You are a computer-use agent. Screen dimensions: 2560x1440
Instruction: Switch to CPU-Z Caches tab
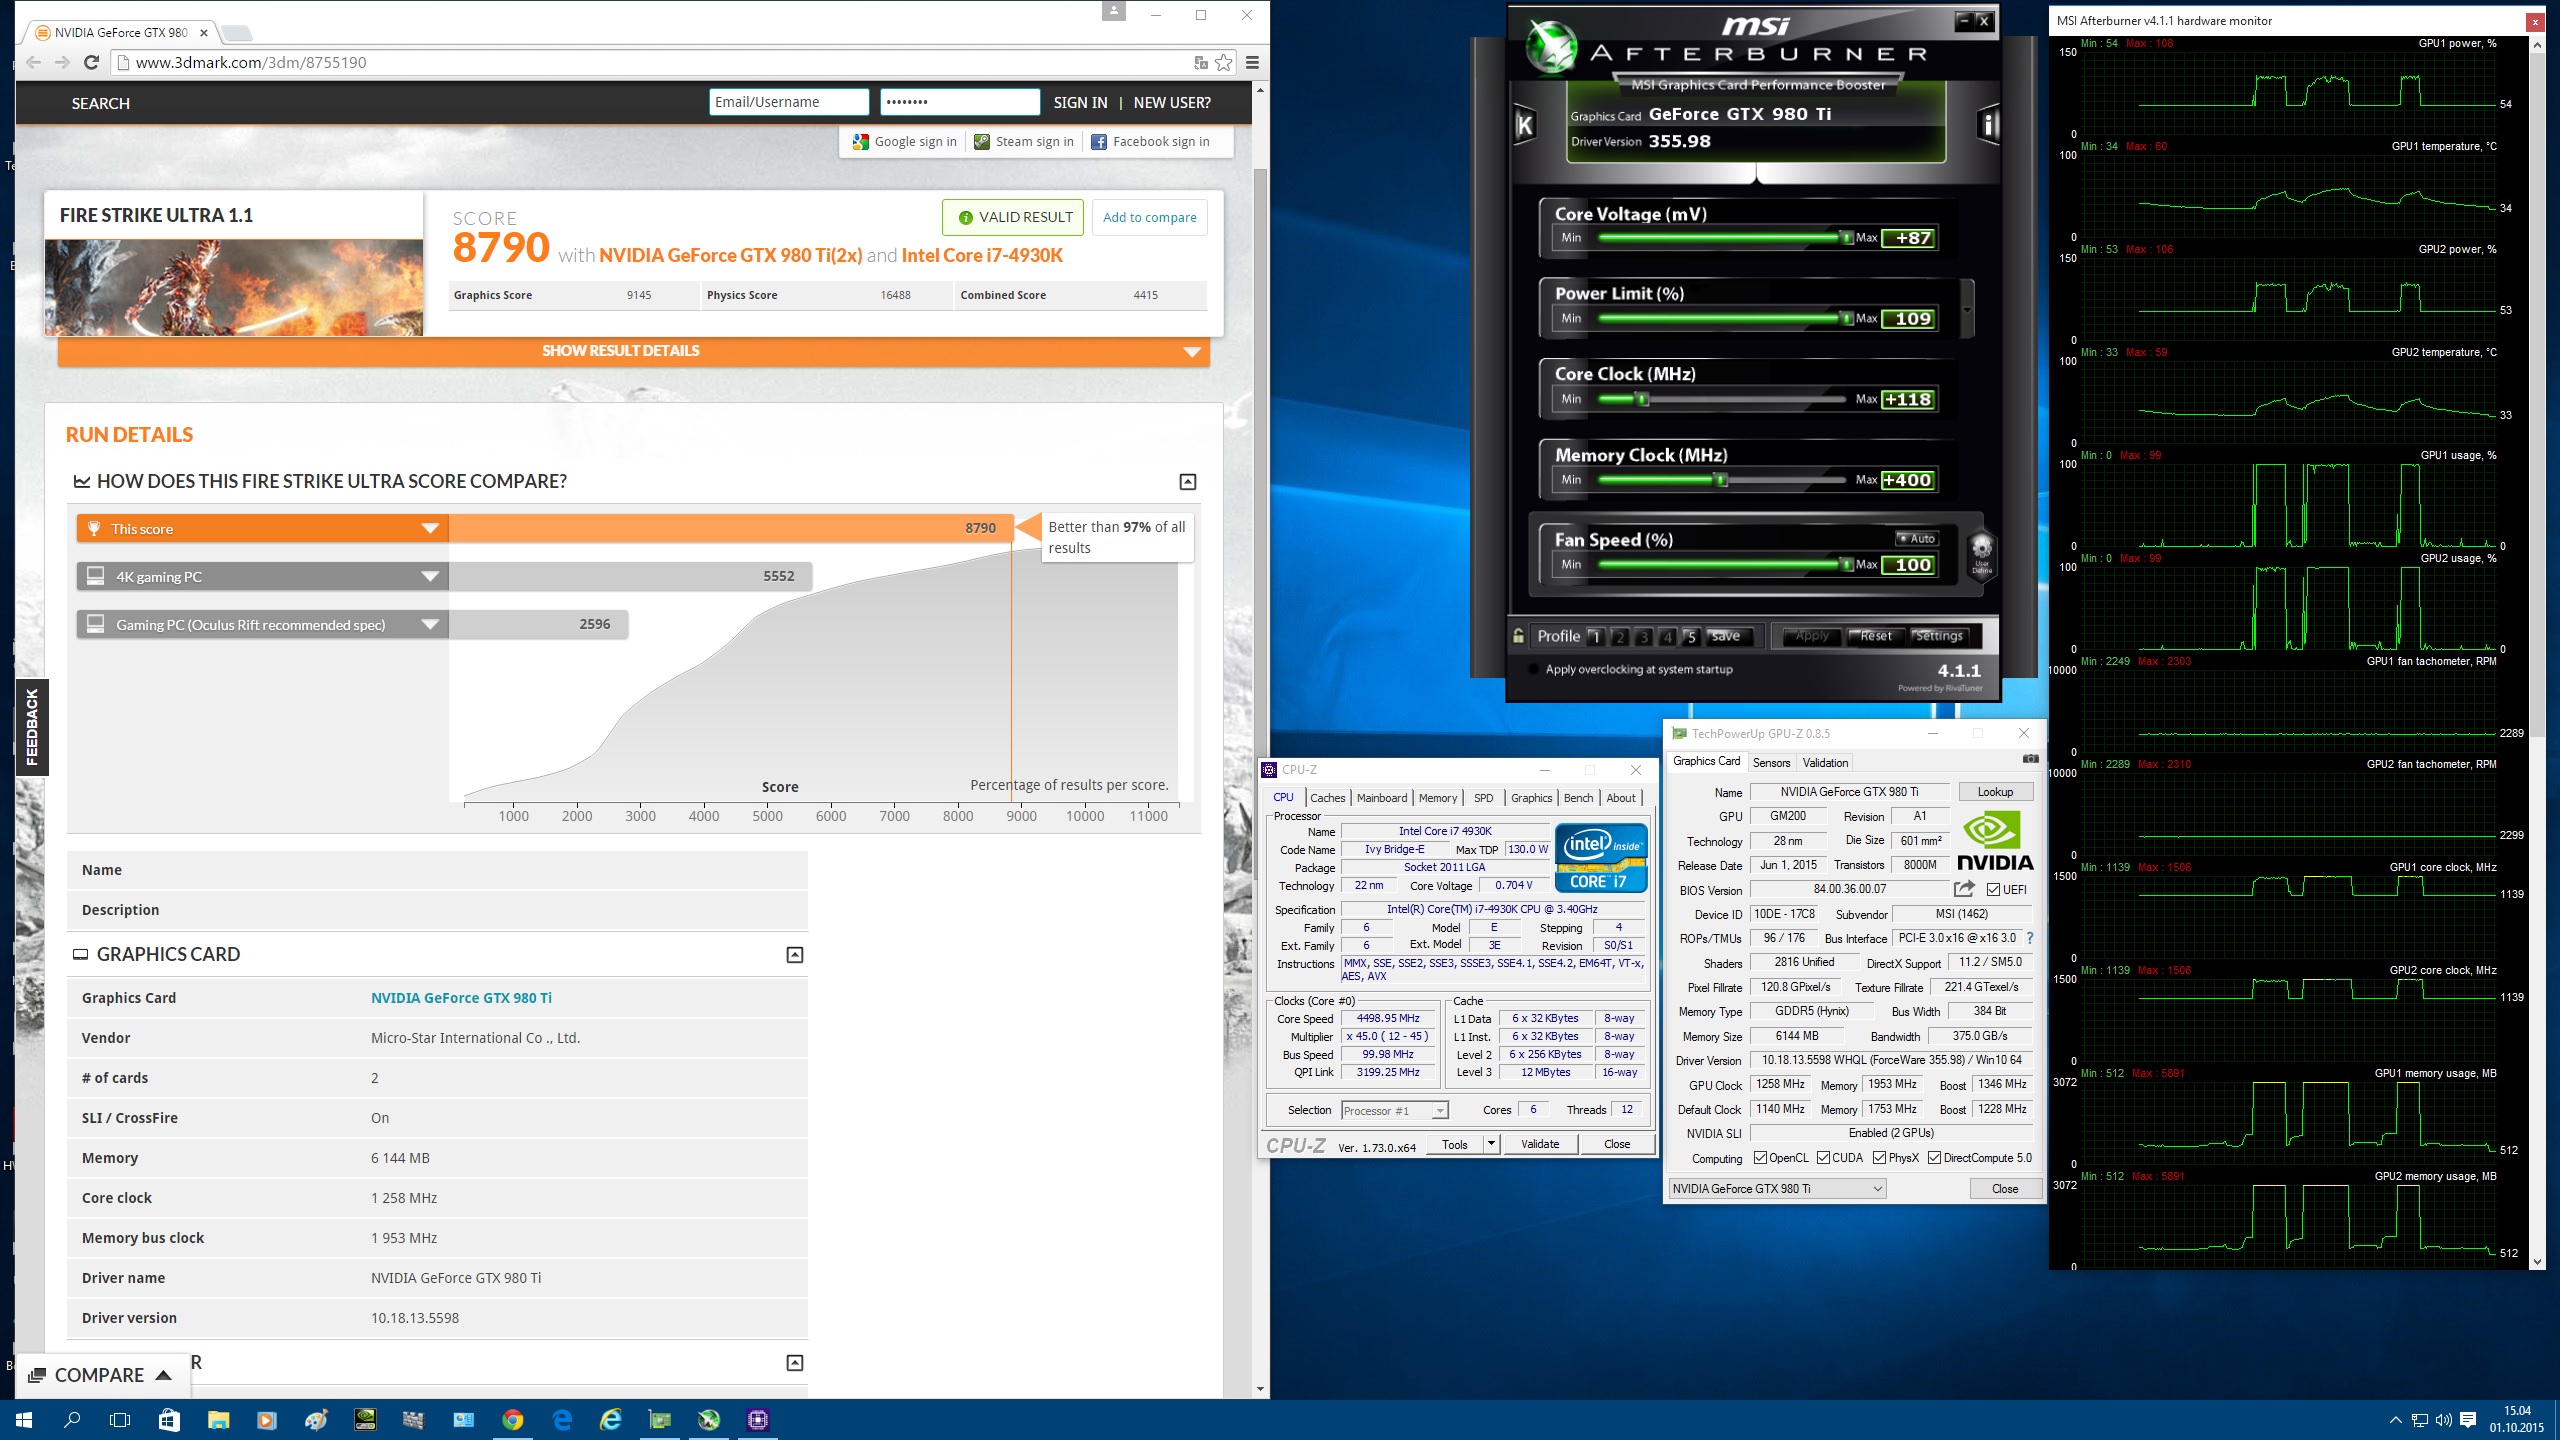pos(1327,798)
